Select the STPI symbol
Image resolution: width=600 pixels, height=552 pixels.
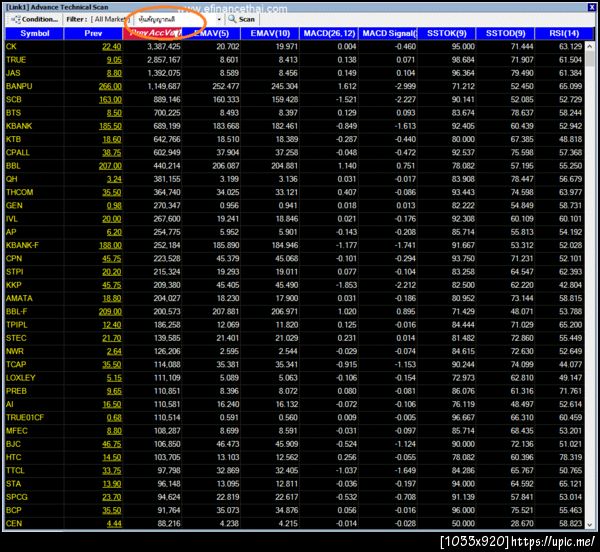point(15,272)
